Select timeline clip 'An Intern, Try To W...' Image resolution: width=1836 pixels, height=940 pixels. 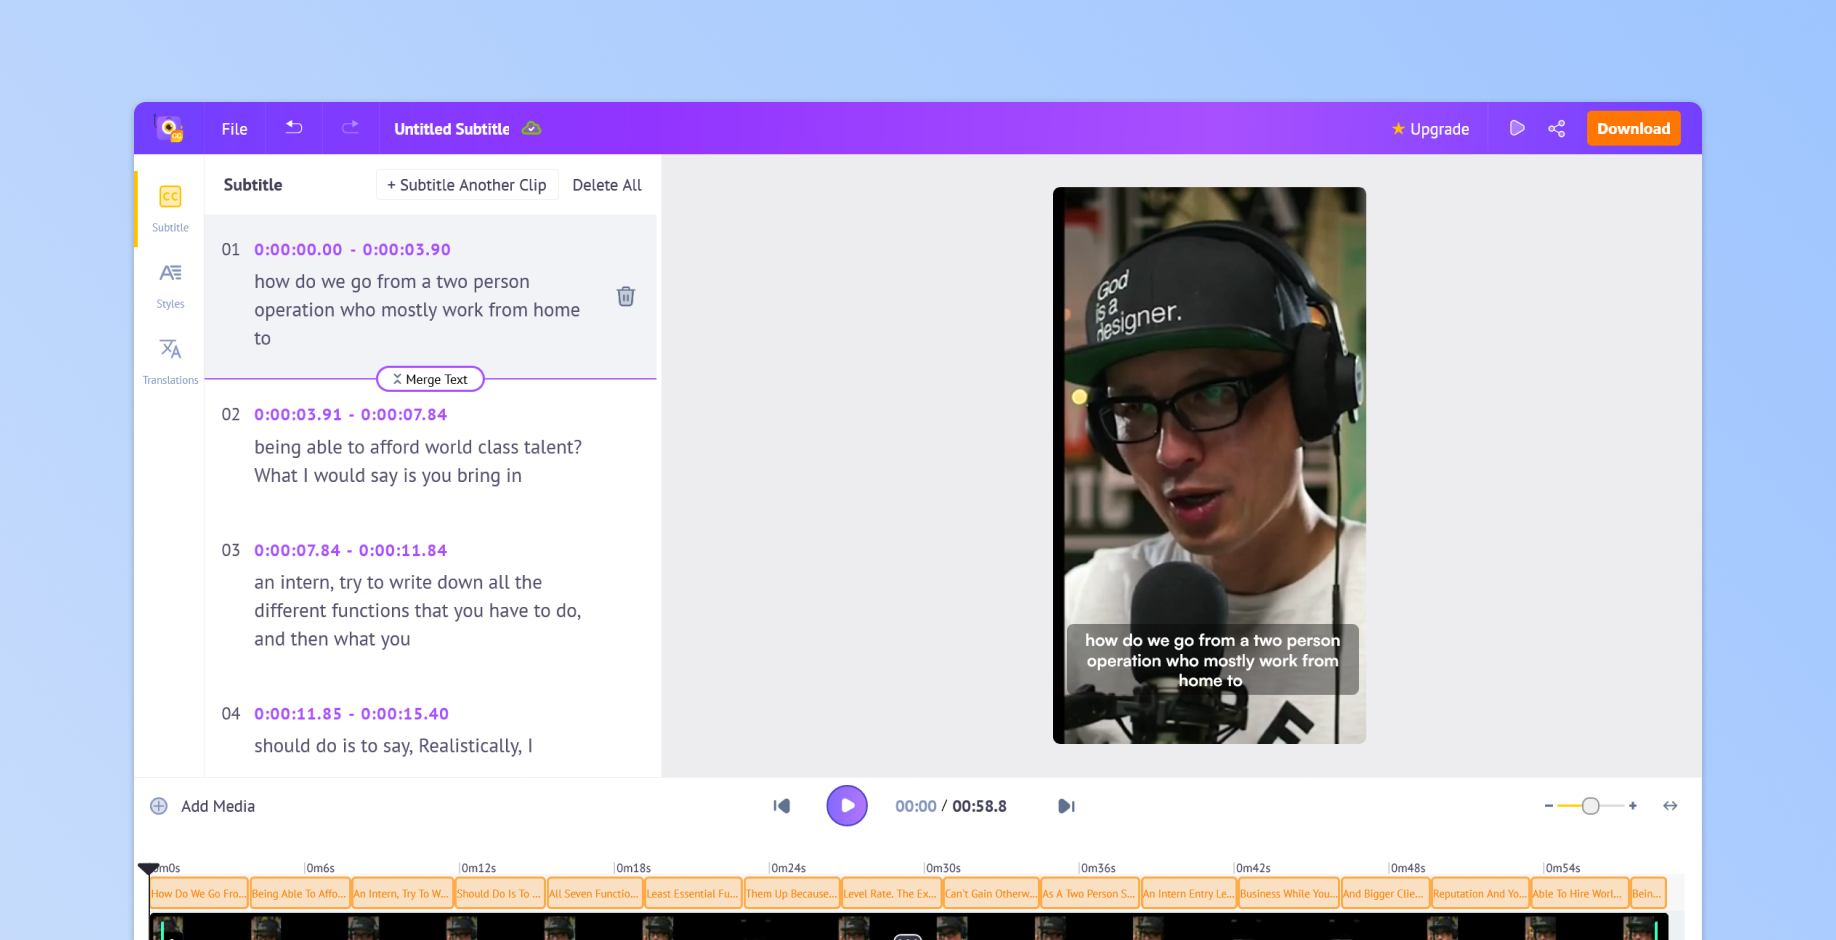coord(402,894)
